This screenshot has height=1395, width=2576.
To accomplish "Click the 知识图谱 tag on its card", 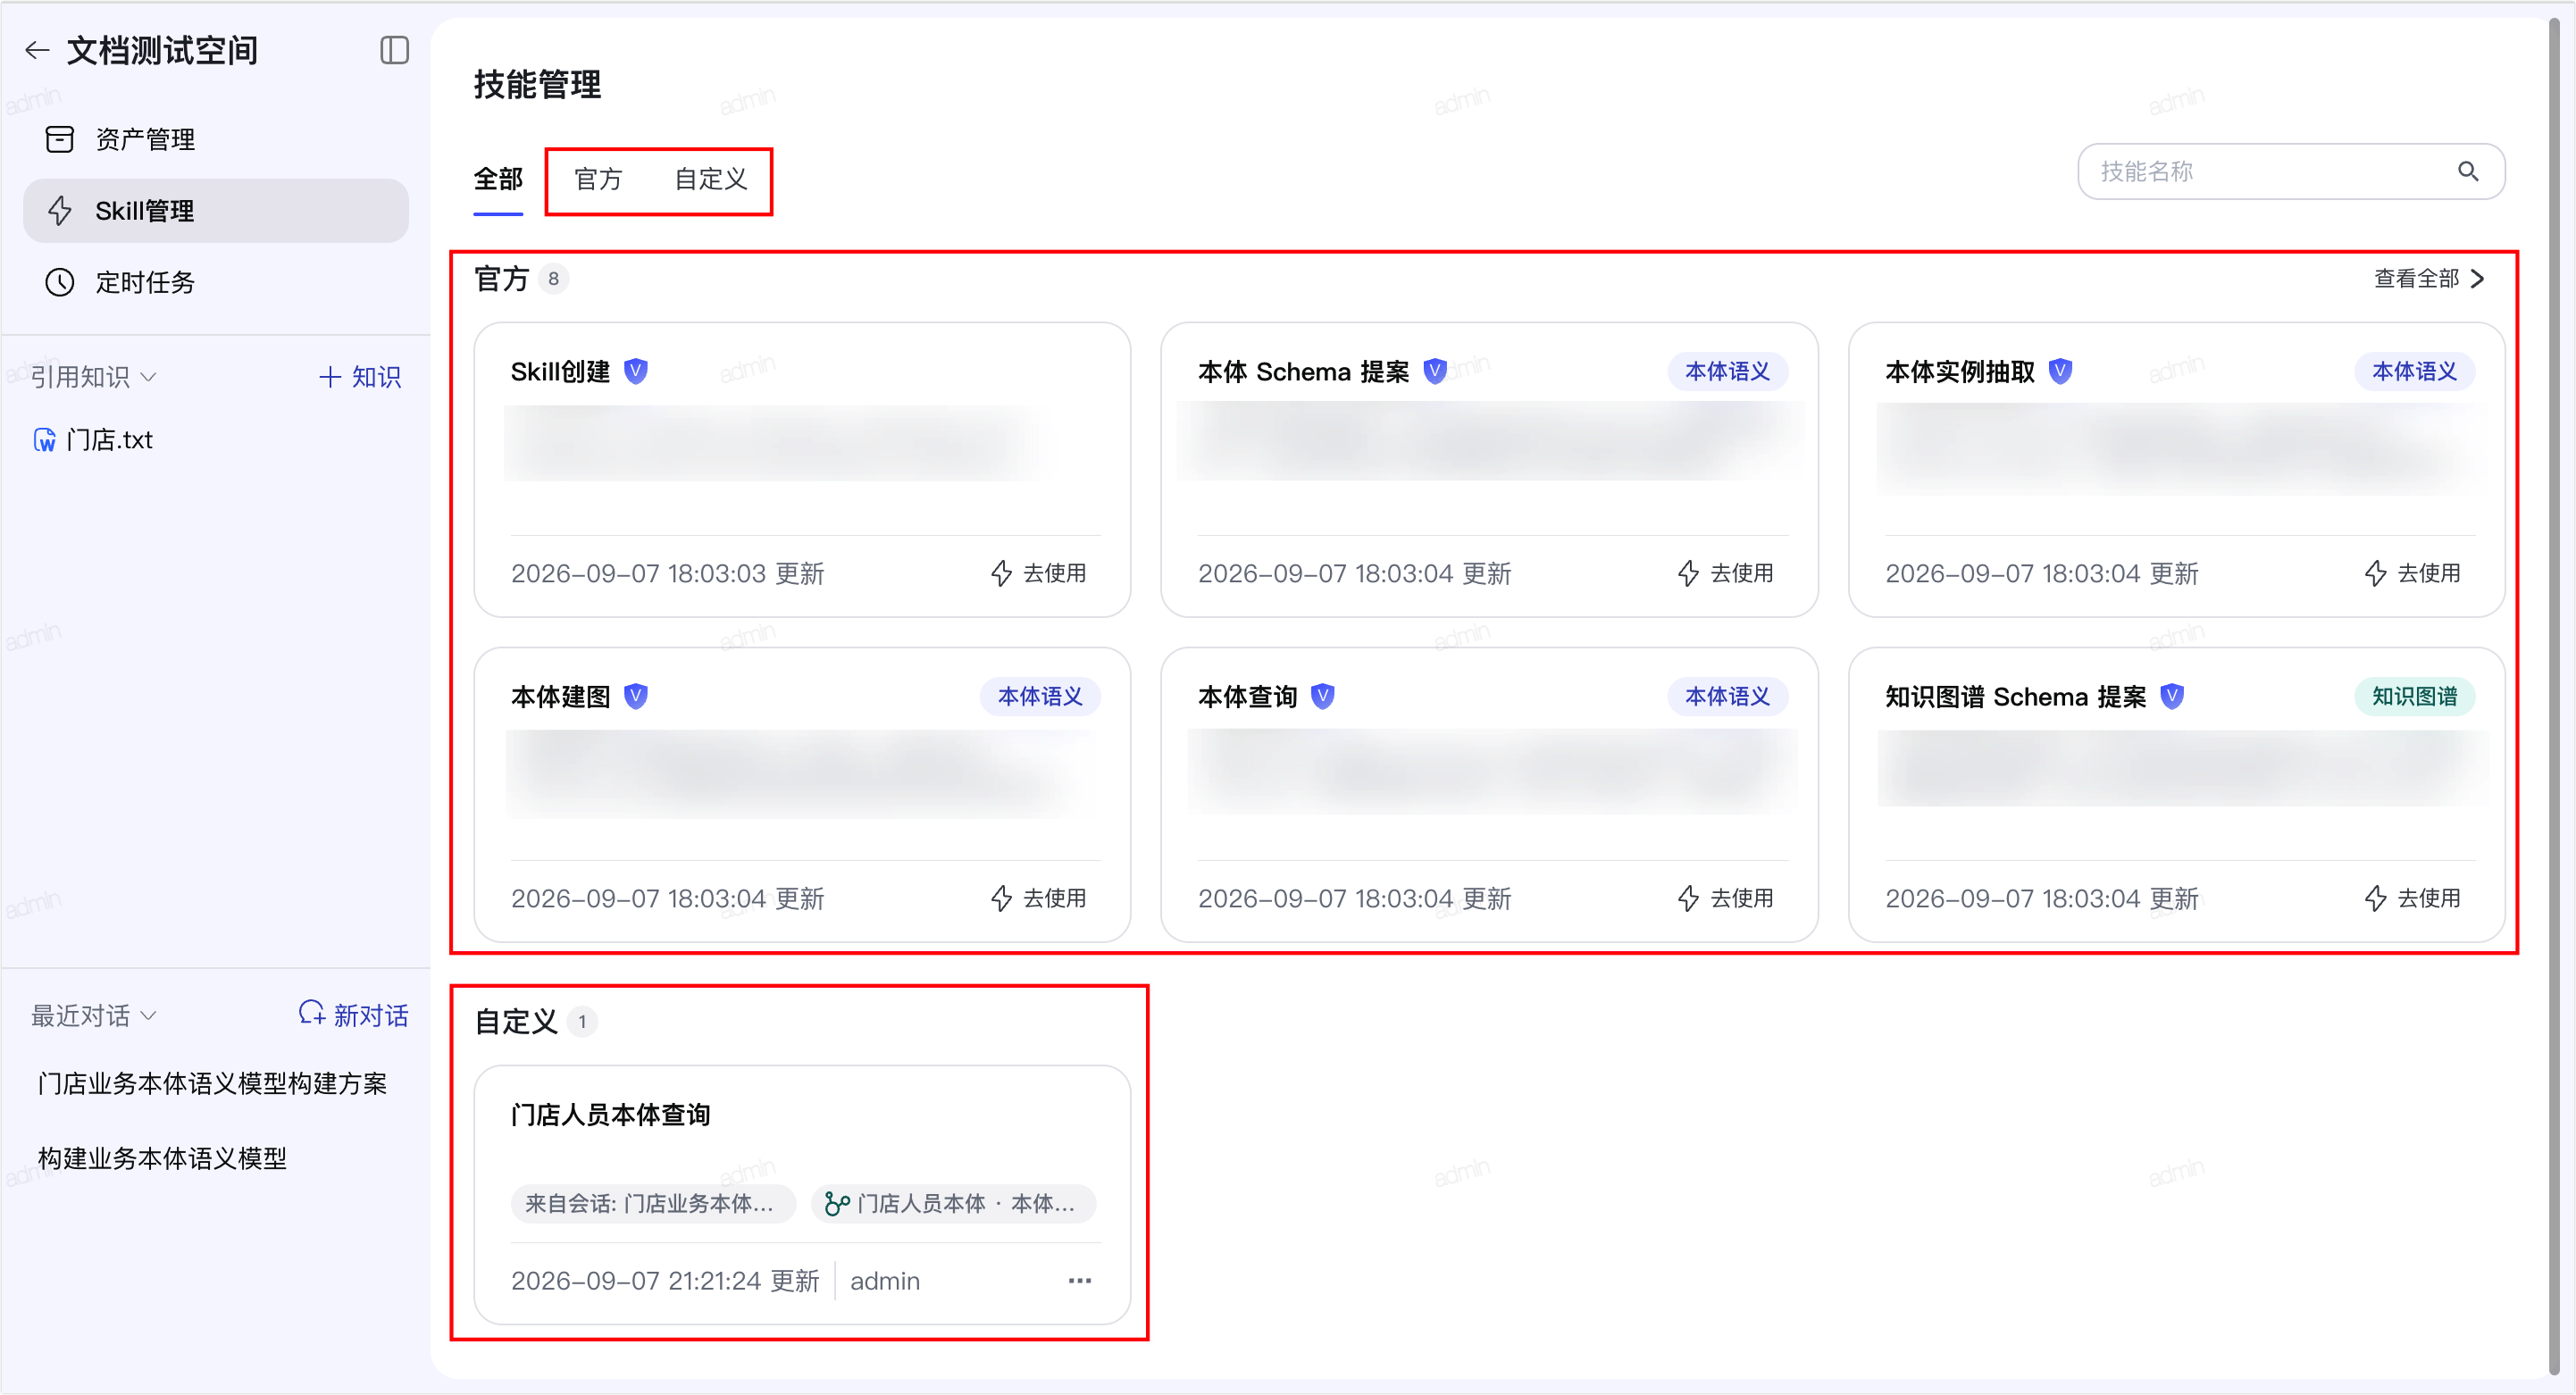I will point(2414,696).
